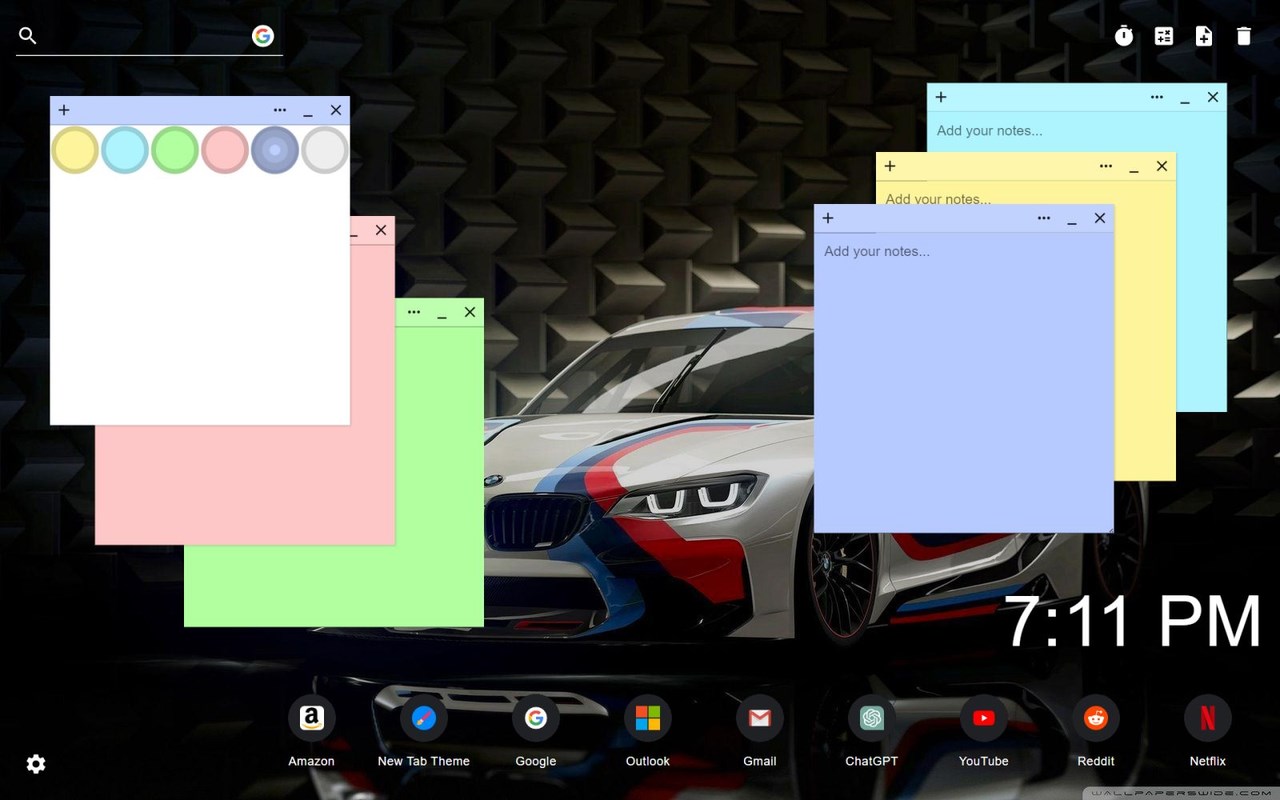Launch the Netflix shortcut
This screenshot has width=1280, height=800.
[1208, 718]
